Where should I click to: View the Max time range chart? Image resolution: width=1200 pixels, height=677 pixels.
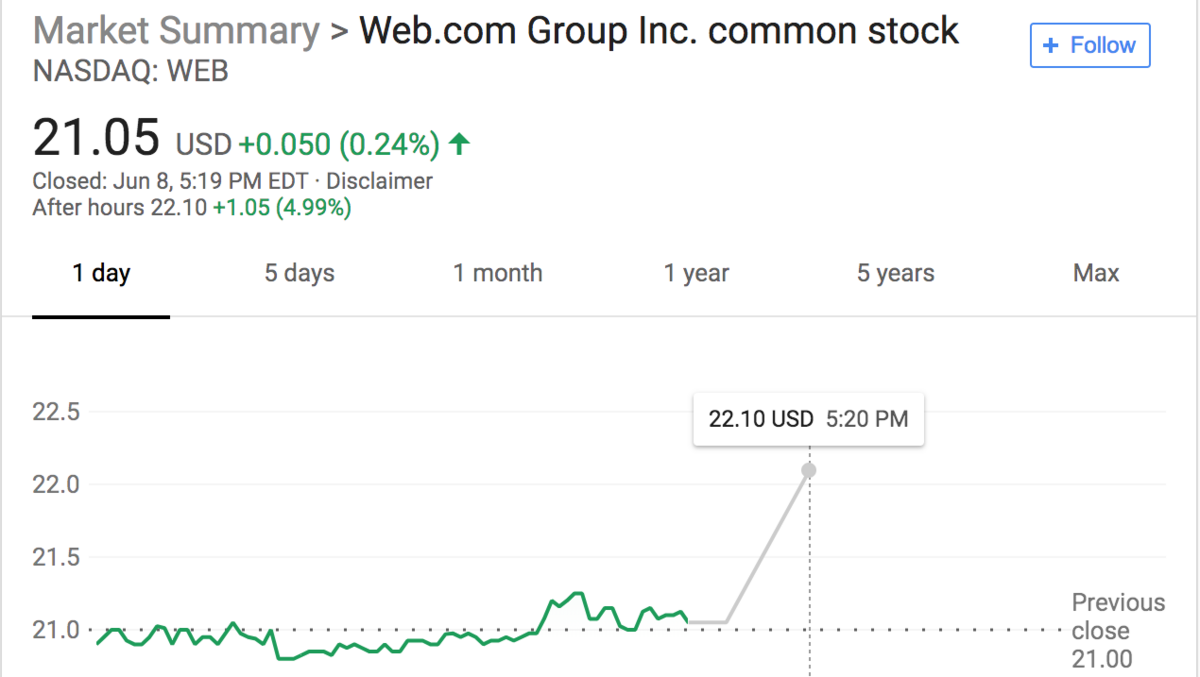click(x=1095, y=272)
